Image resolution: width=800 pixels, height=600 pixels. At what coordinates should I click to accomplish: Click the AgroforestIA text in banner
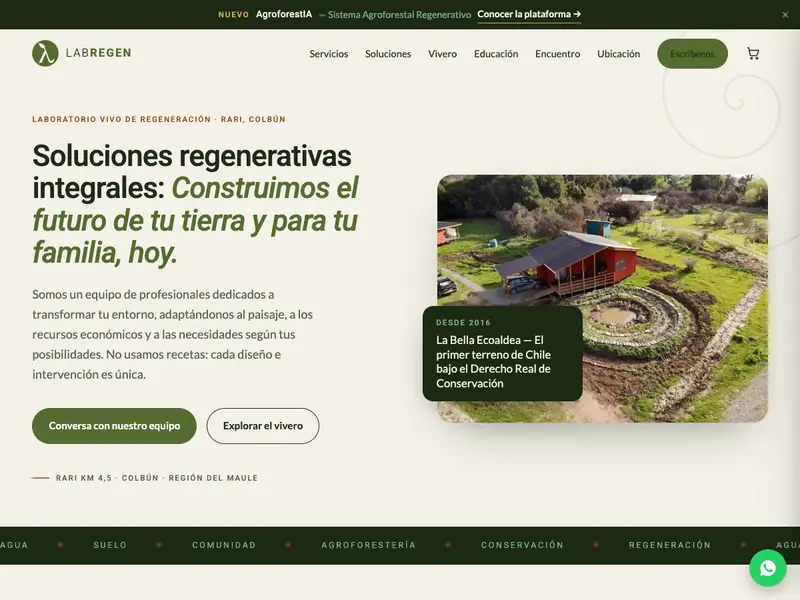coord(284,14)
